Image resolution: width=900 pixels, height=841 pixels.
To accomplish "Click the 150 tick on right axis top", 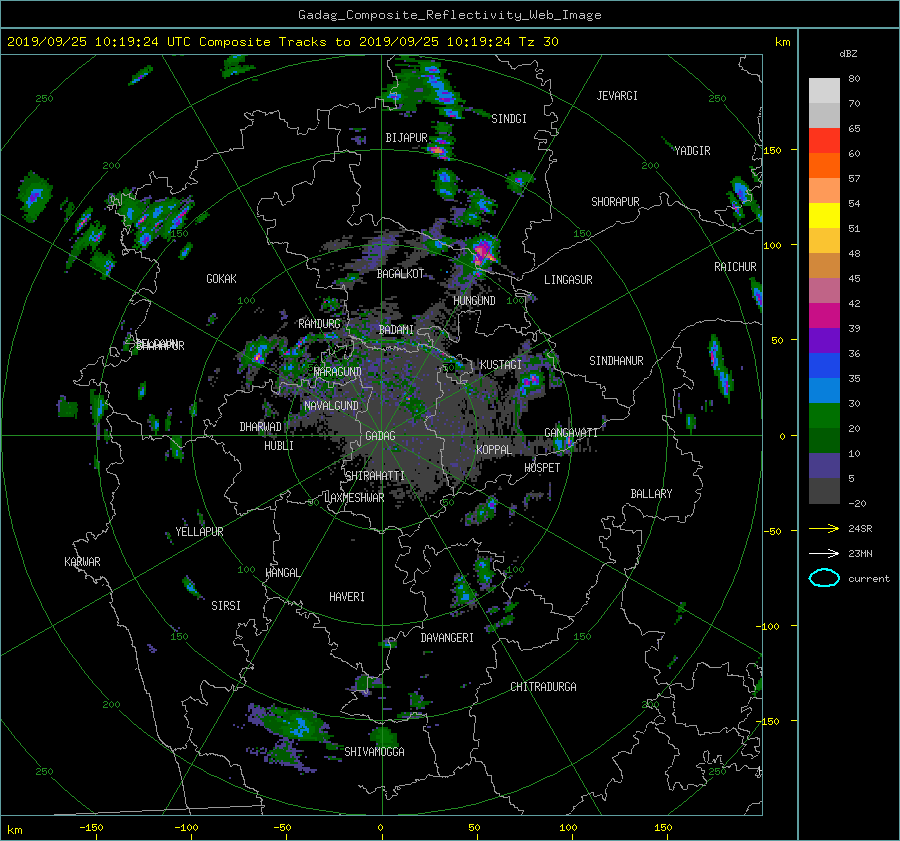I will tap(773, 150).
